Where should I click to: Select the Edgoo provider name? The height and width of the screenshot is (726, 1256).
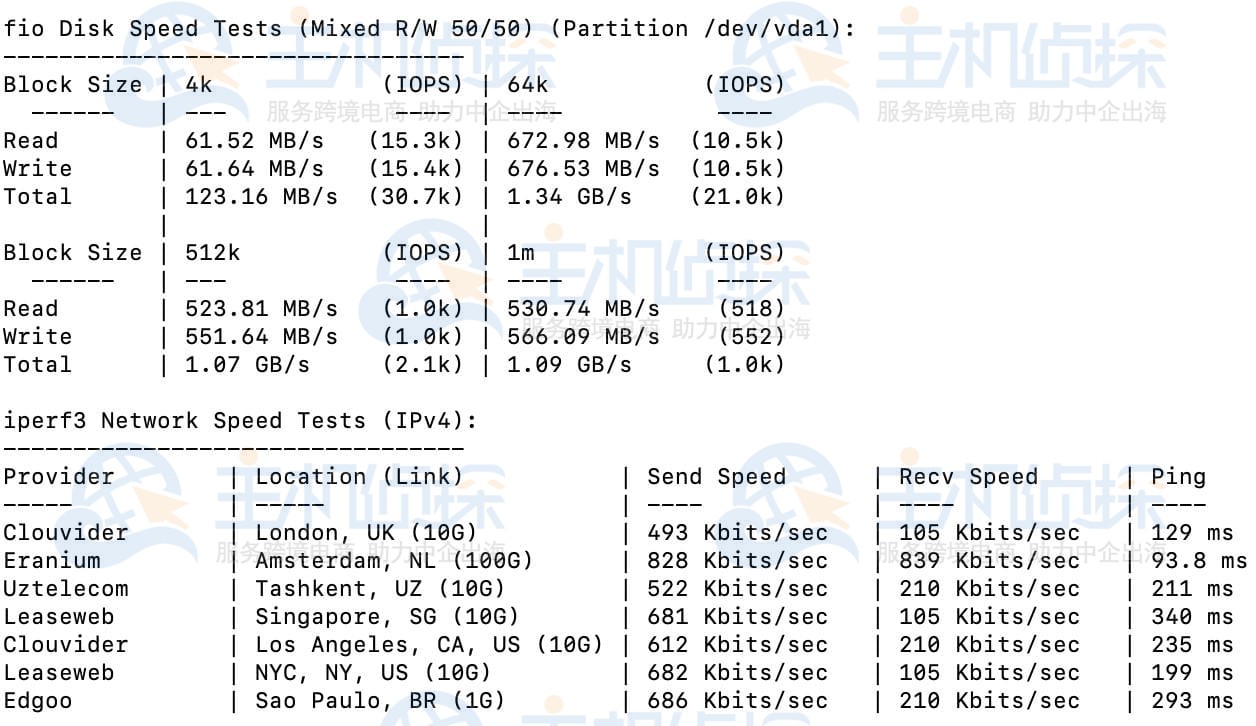pyautogui.click(x=37, y=701)
